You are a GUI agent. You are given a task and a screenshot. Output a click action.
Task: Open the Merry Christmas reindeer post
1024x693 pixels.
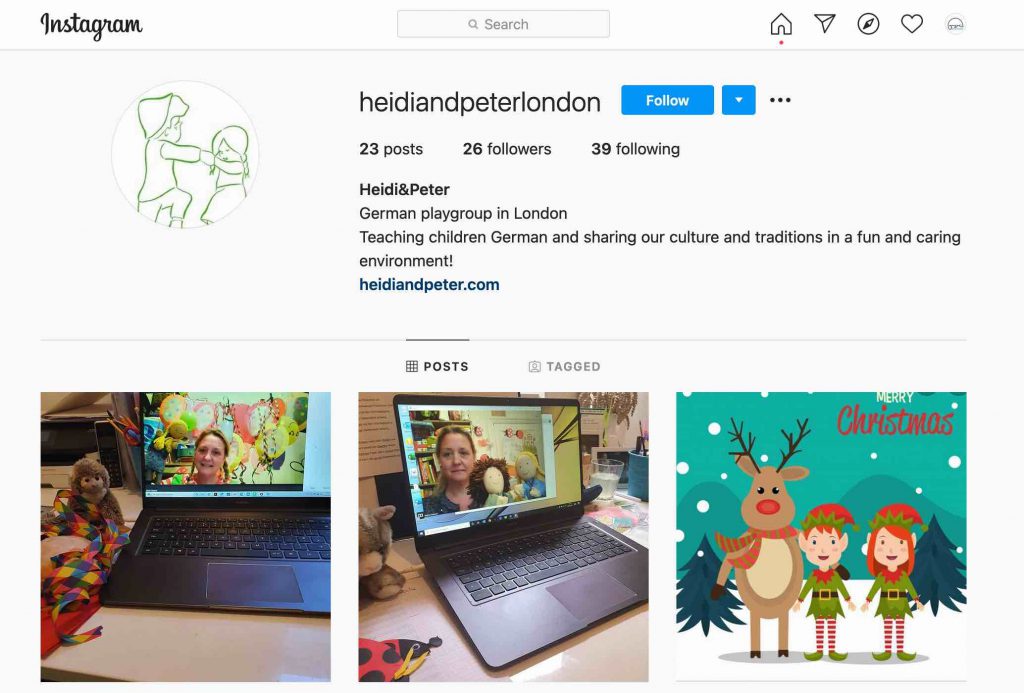821,537
